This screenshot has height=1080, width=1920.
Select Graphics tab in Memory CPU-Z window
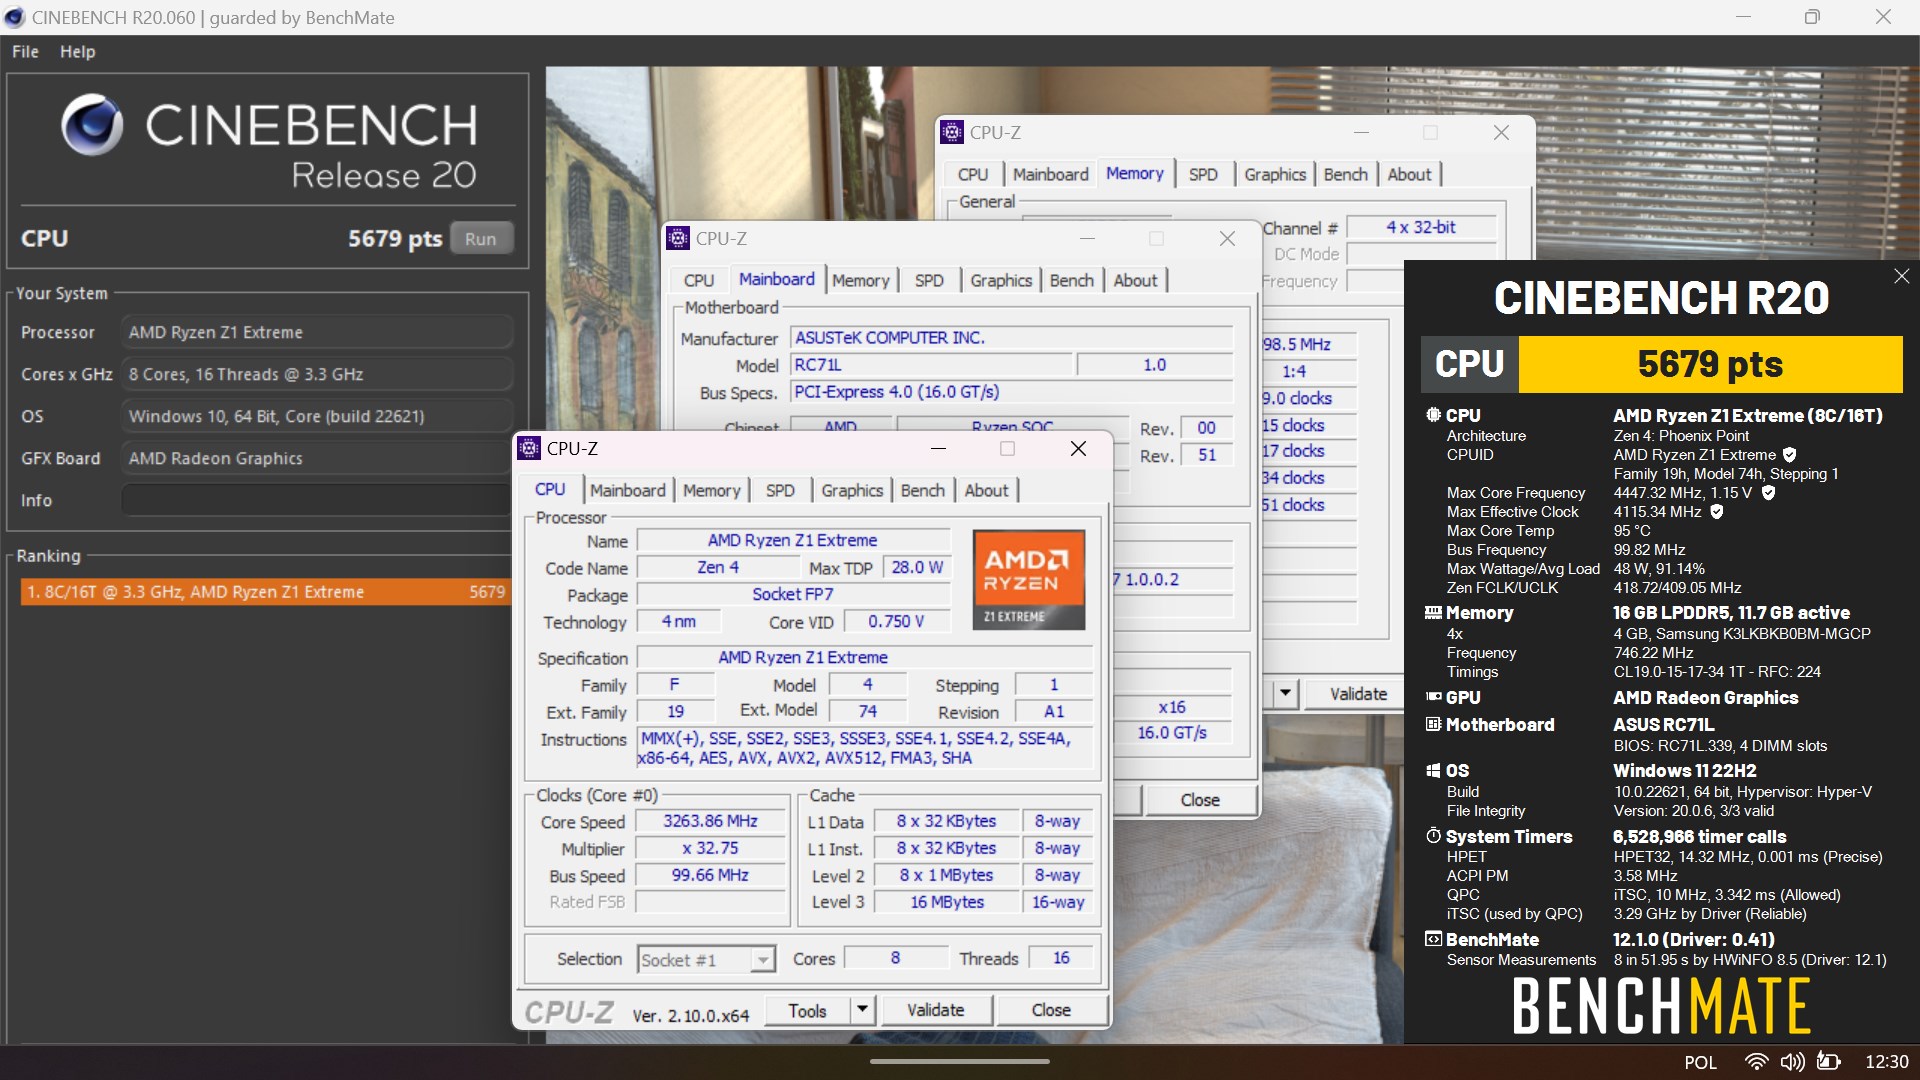click(1275, 174)
